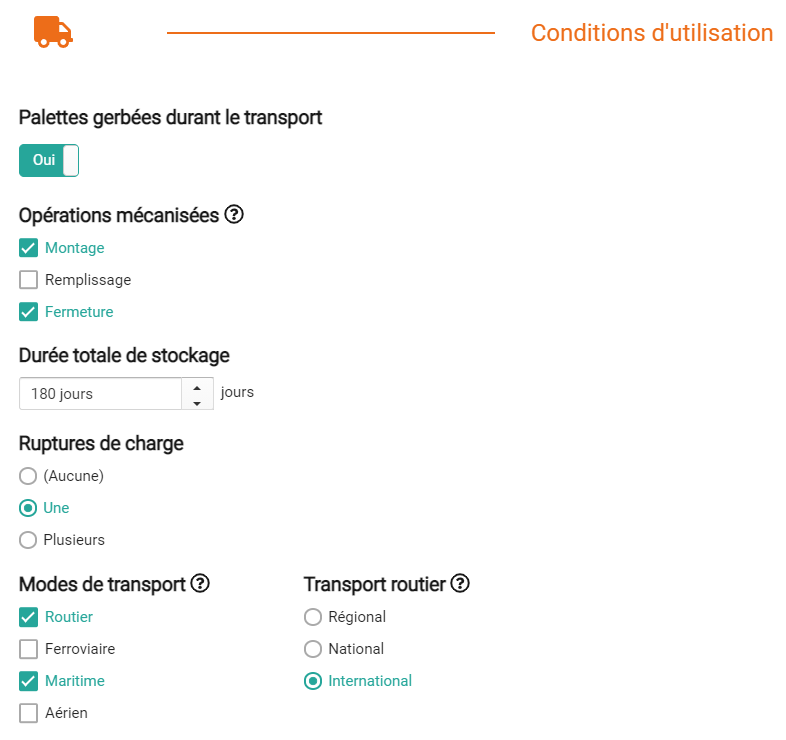Open help for Opérations mécanisées
This screenshot has width=786, height=740.
(234, 214)
